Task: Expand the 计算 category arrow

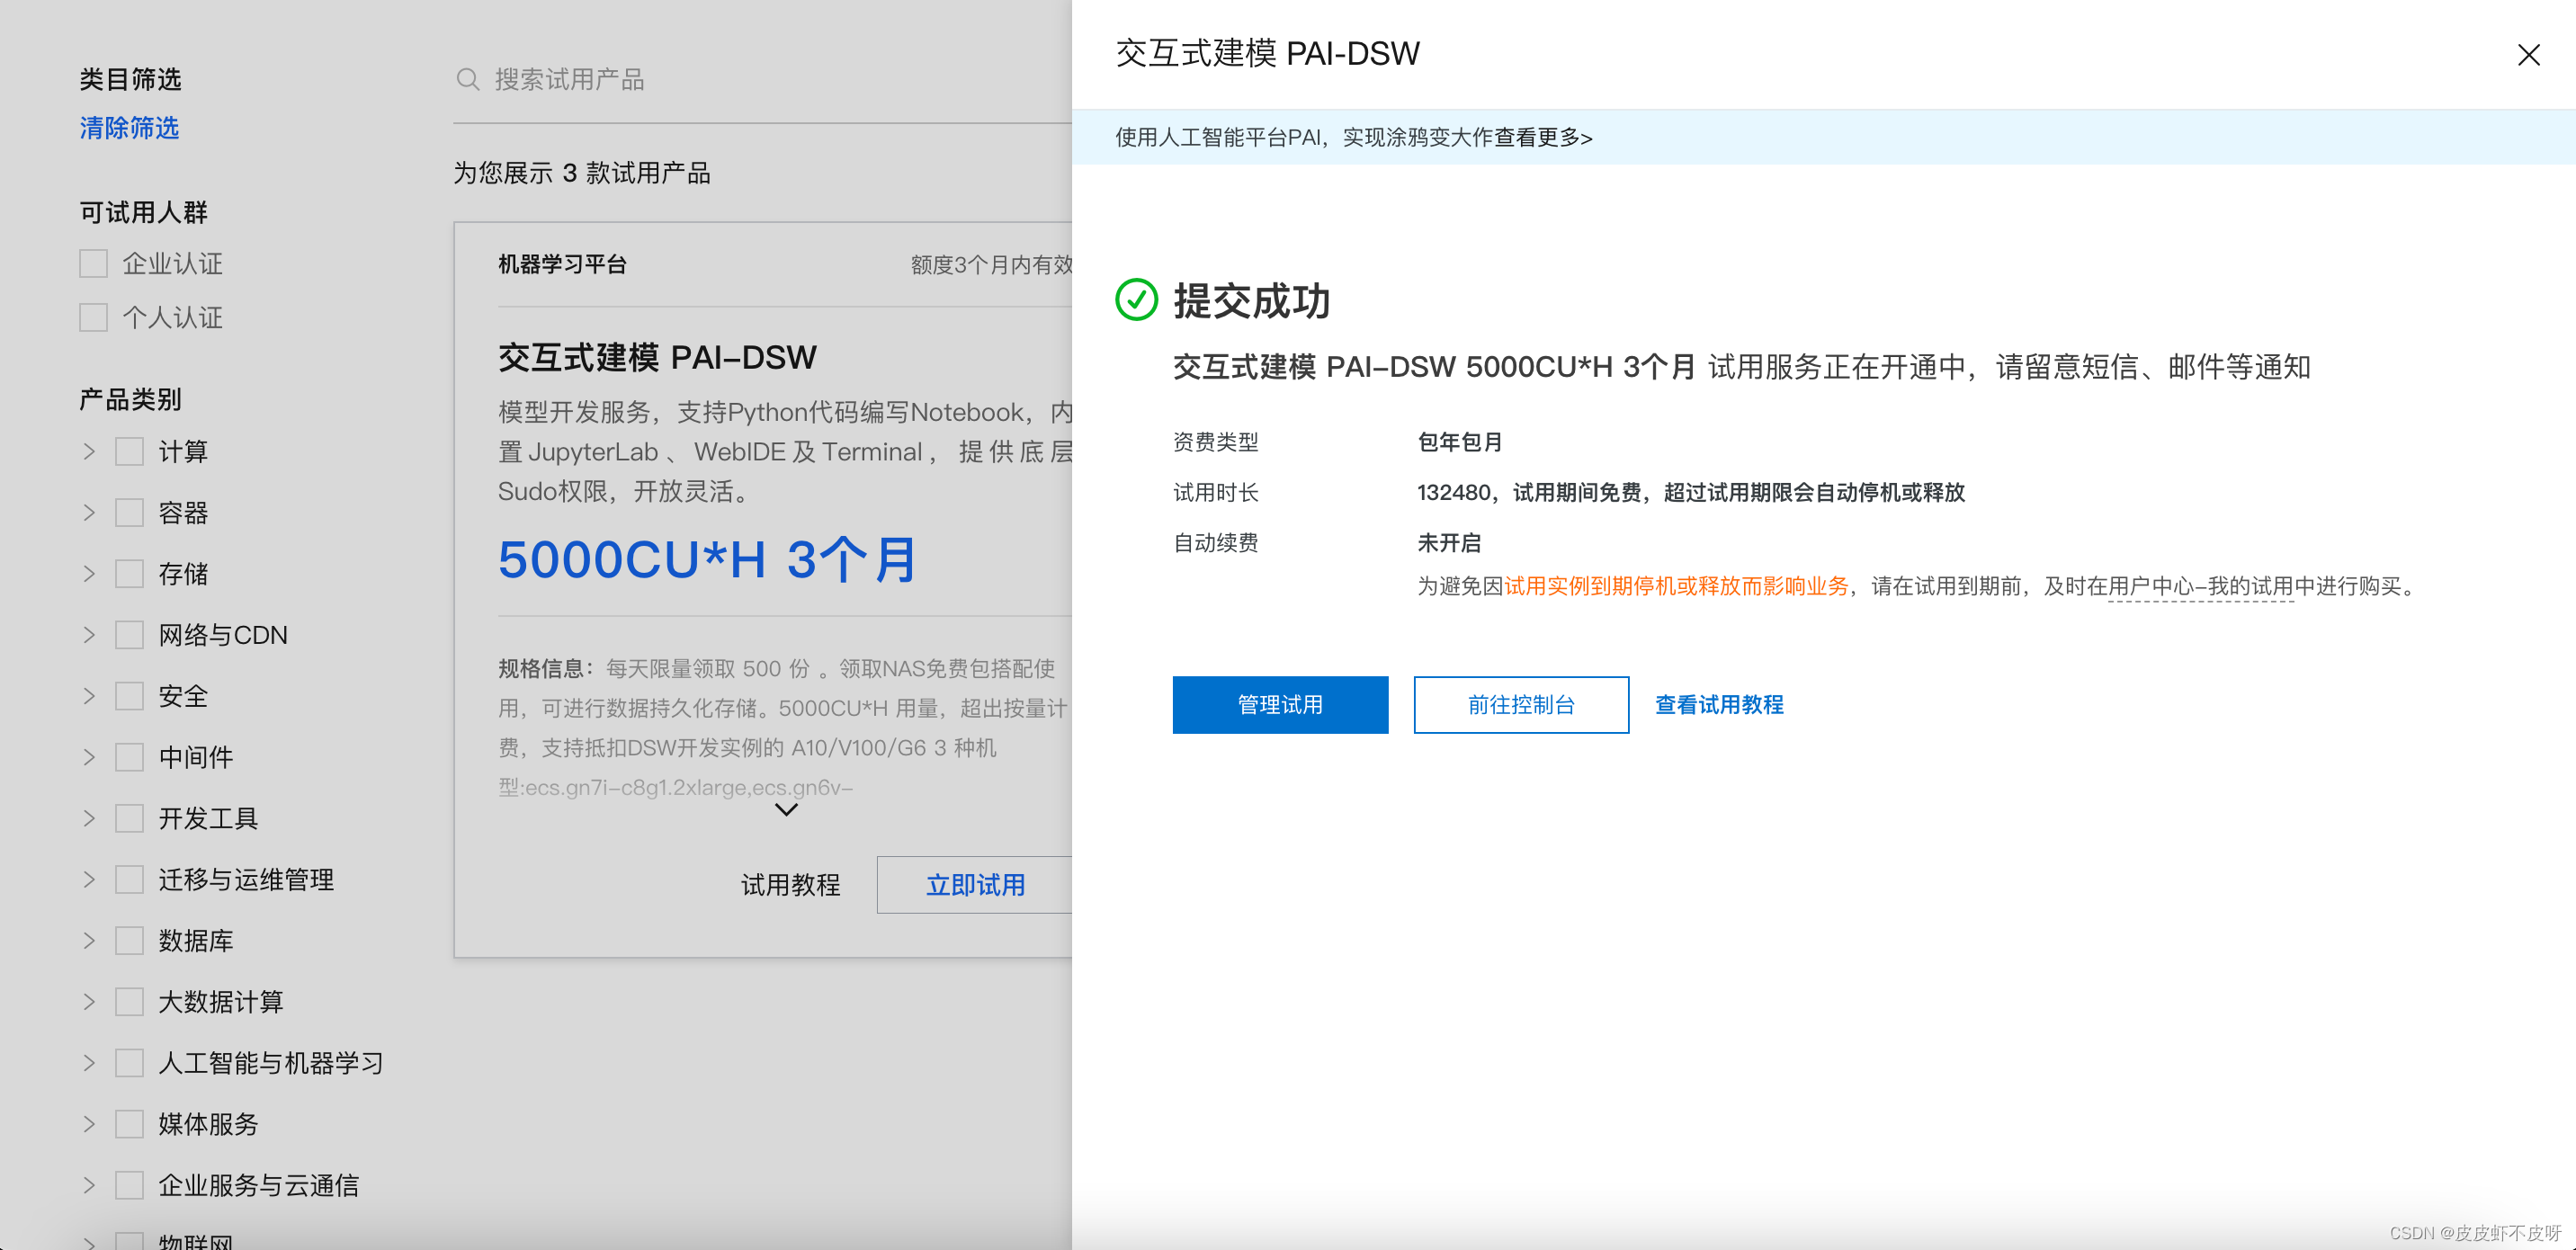Action: coord(89,452)
